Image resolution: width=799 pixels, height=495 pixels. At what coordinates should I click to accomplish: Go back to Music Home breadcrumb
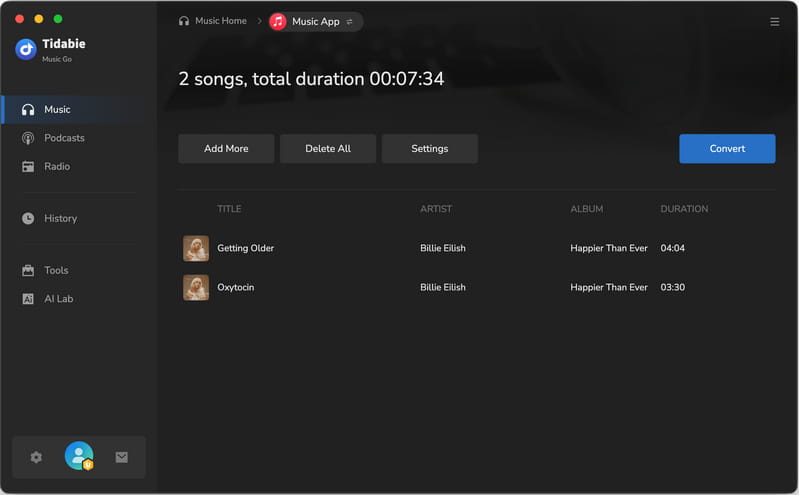(x=221, y=21)
